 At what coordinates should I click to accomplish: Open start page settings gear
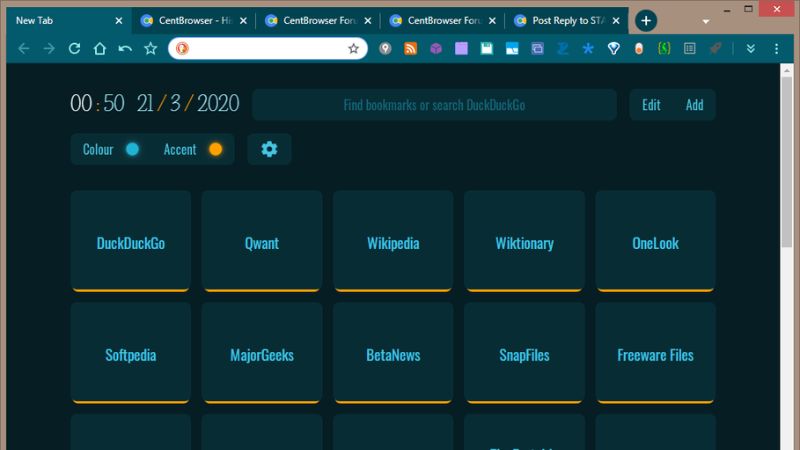point(269,149)
